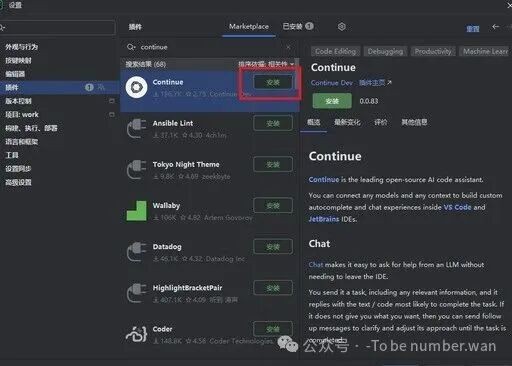
Task: Select the Ansible Lint result row title
Action: click(x=173, y=123)
